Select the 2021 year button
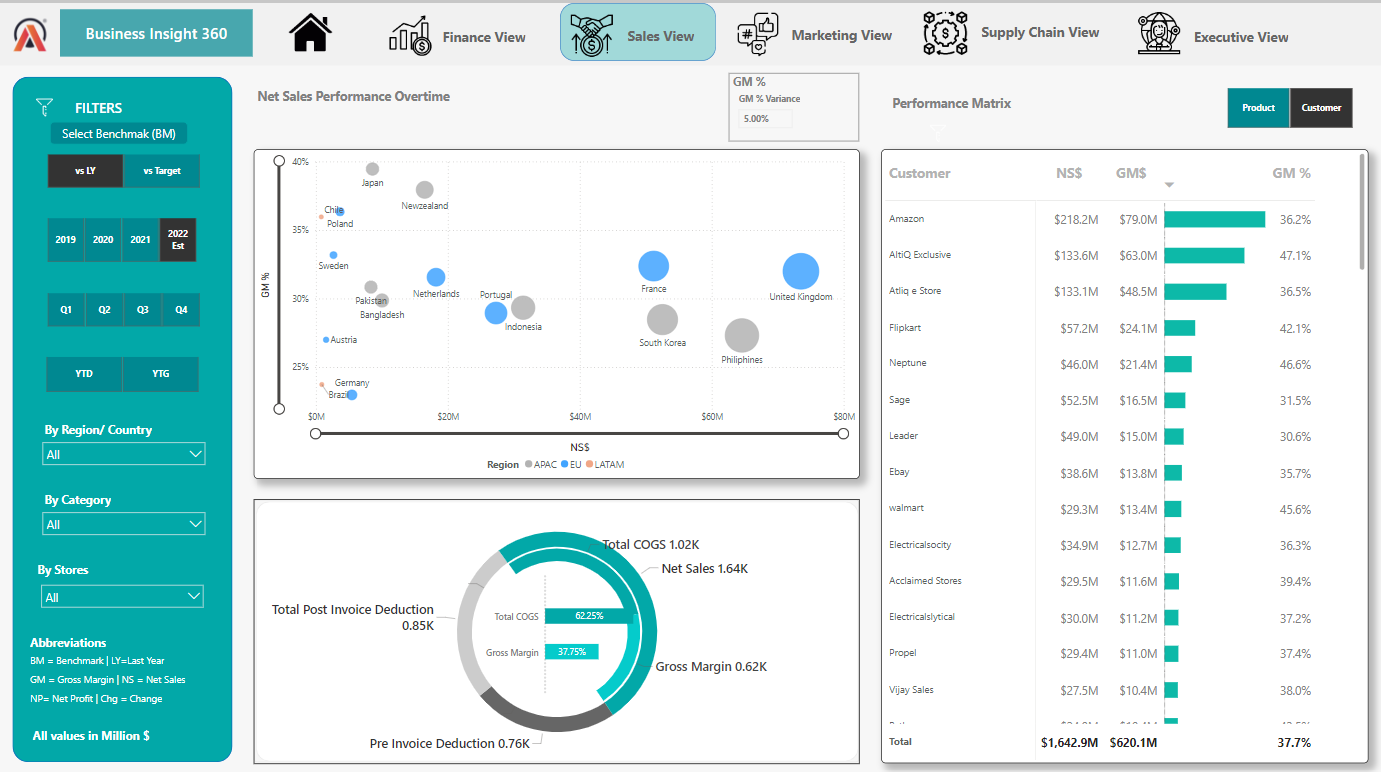Screen dimensions: 1381x772 point(141,240)
